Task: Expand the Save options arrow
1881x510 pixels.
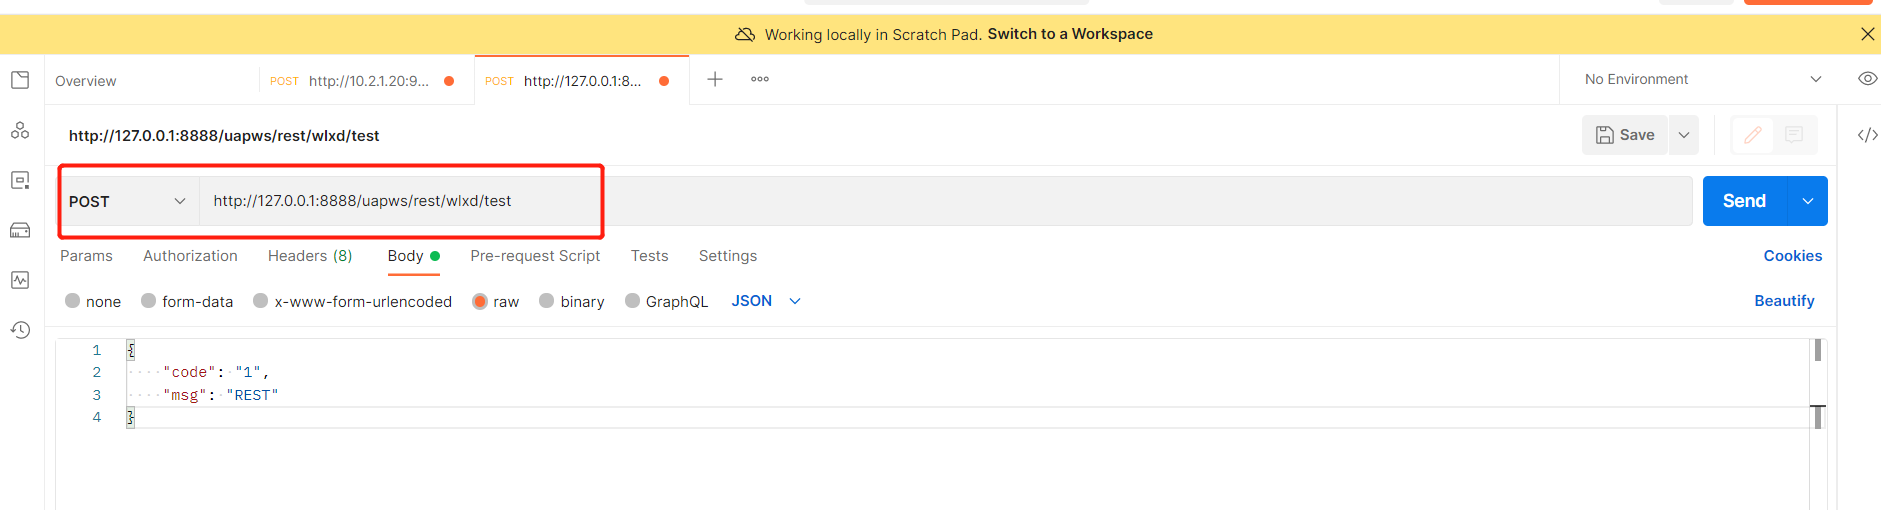Action: [1684, 135]
